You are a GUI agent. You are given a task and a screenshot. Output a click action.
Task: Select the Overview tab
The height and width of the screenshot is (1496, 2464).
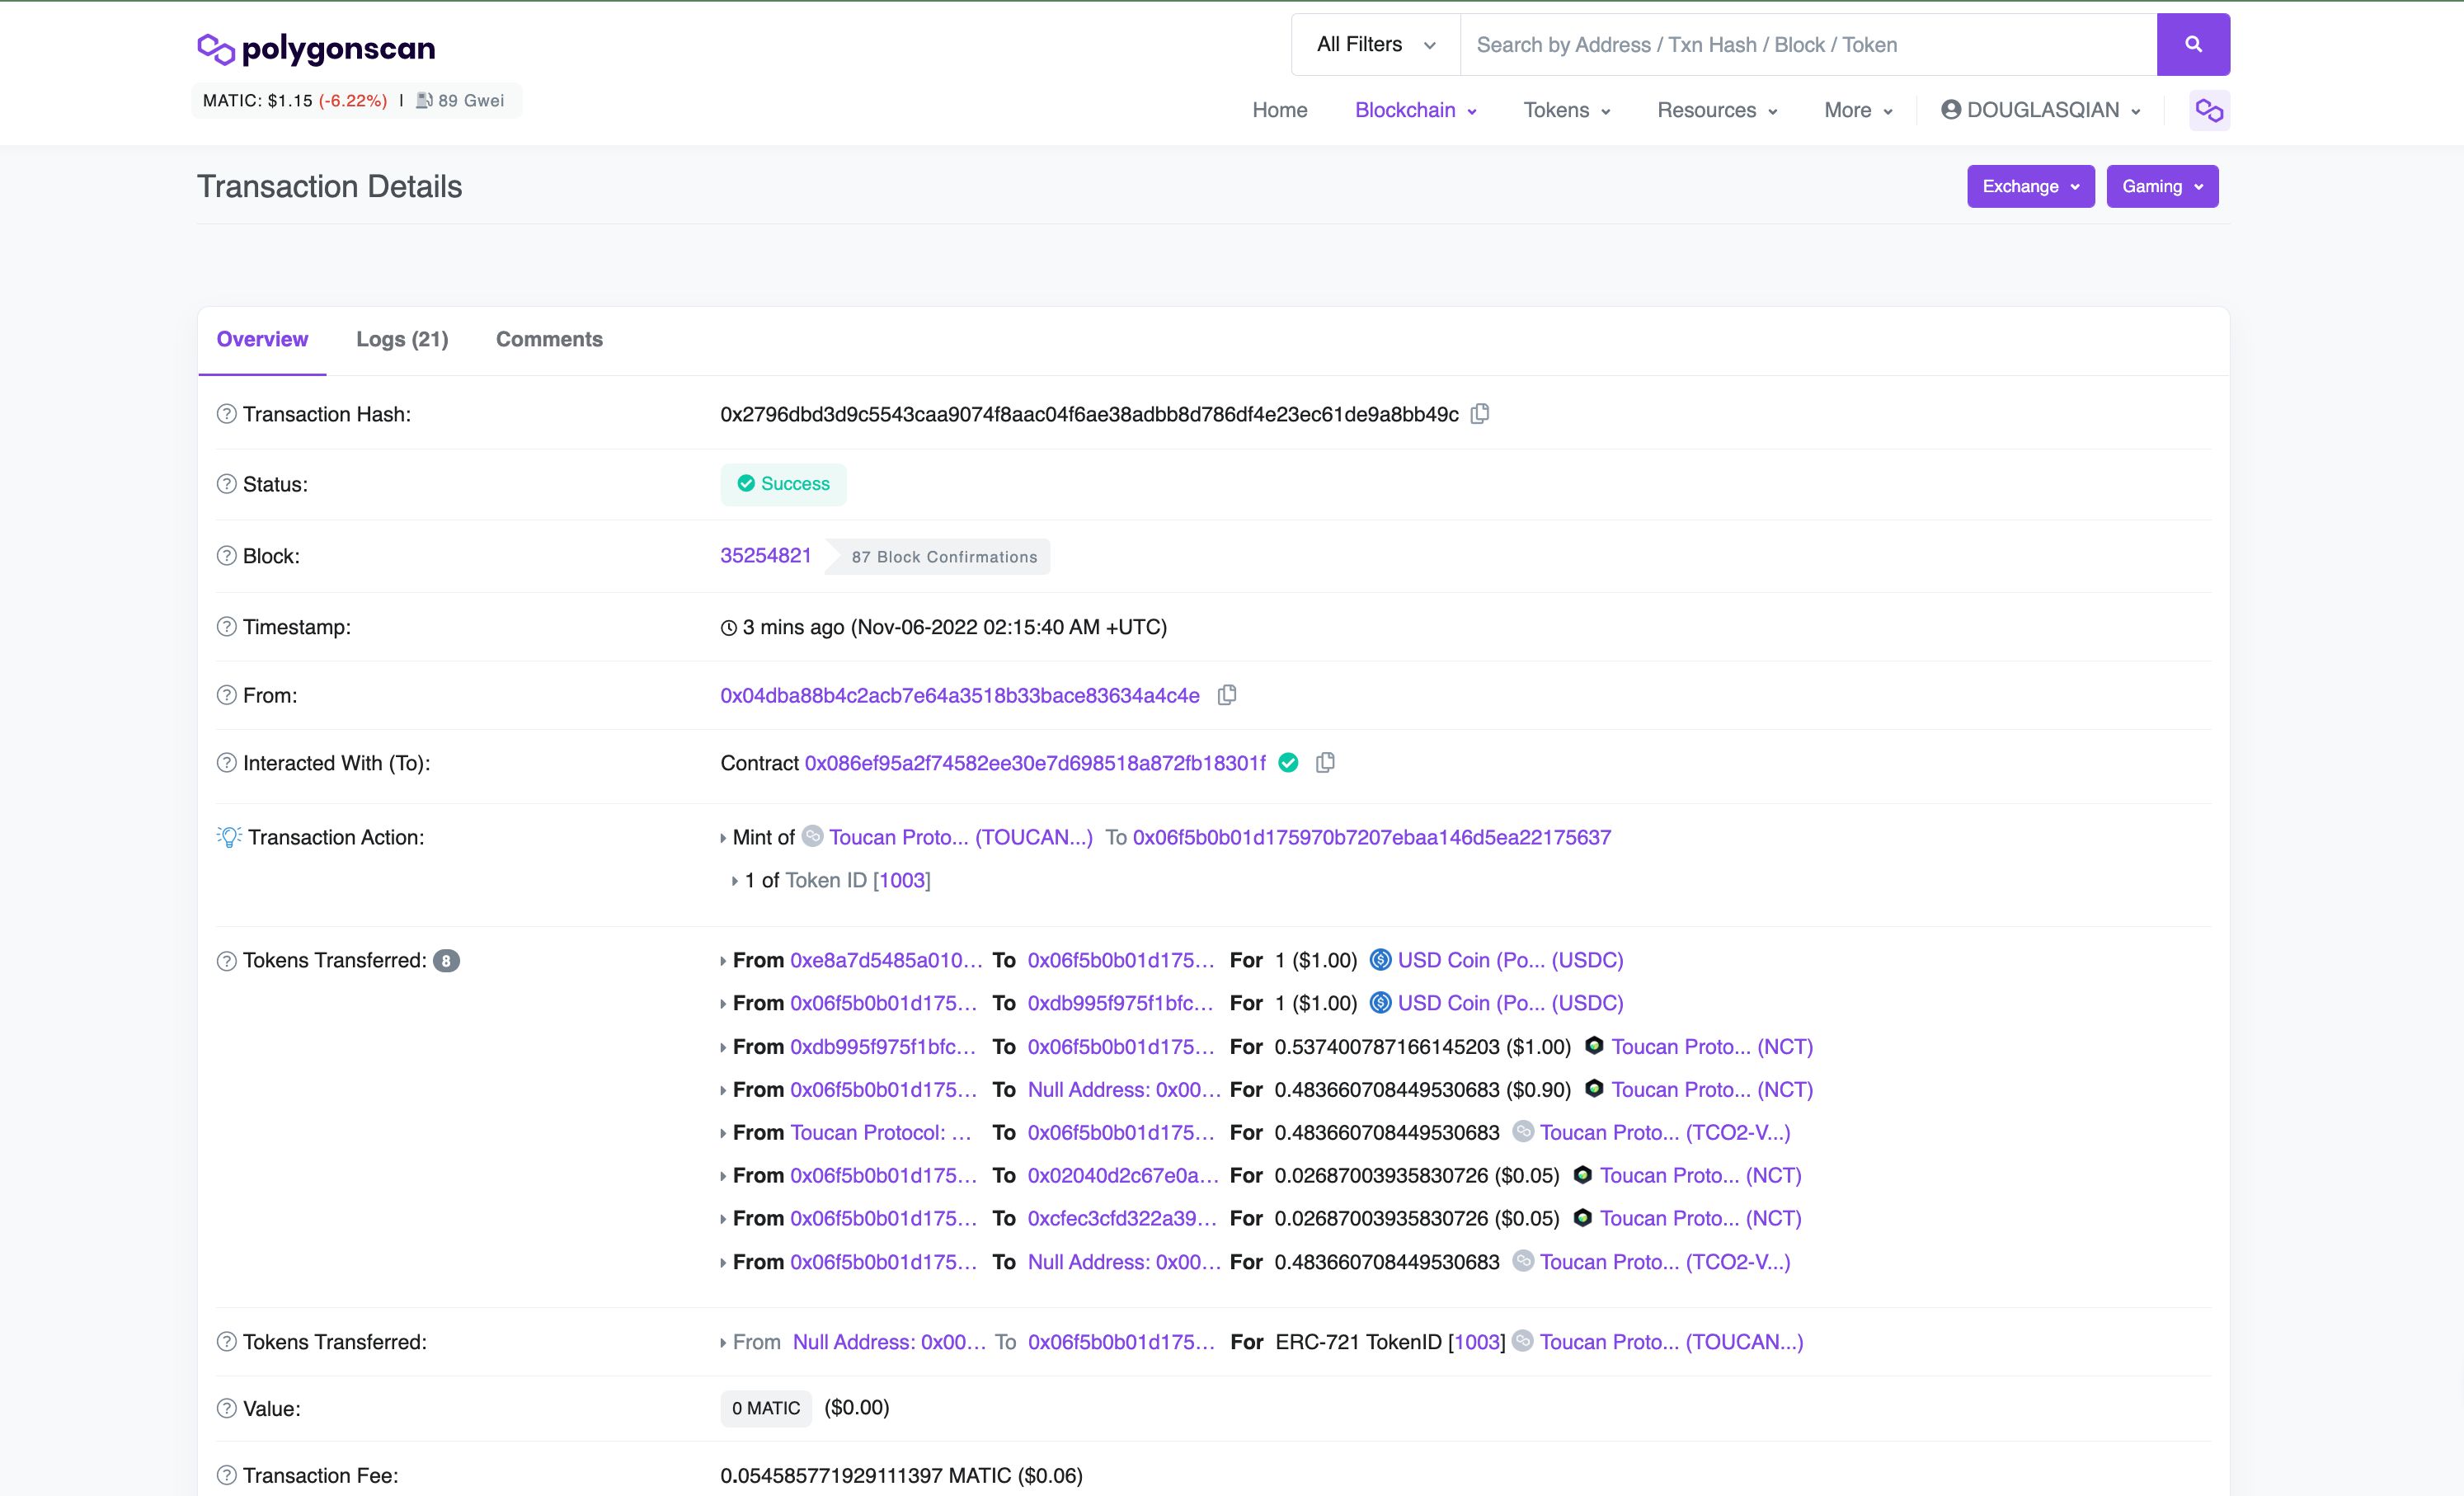[x=262, y=339]
